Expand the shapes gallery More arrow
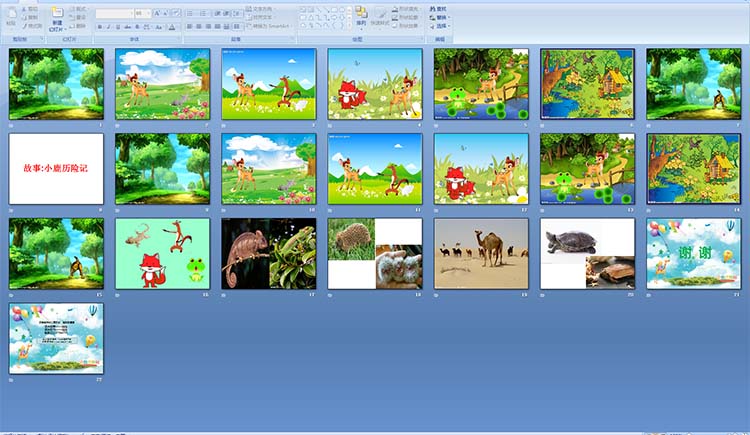 click(350, 25)
